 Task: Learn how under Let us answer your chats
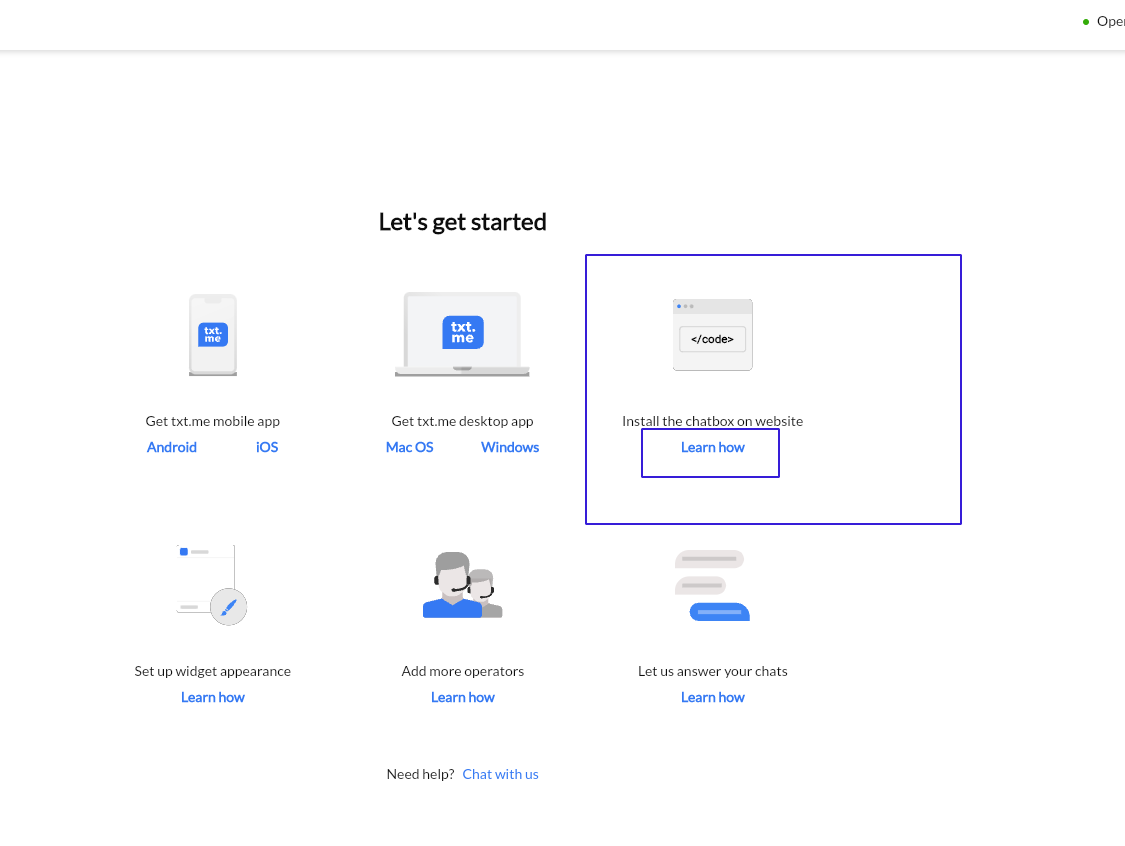[712, 697]
